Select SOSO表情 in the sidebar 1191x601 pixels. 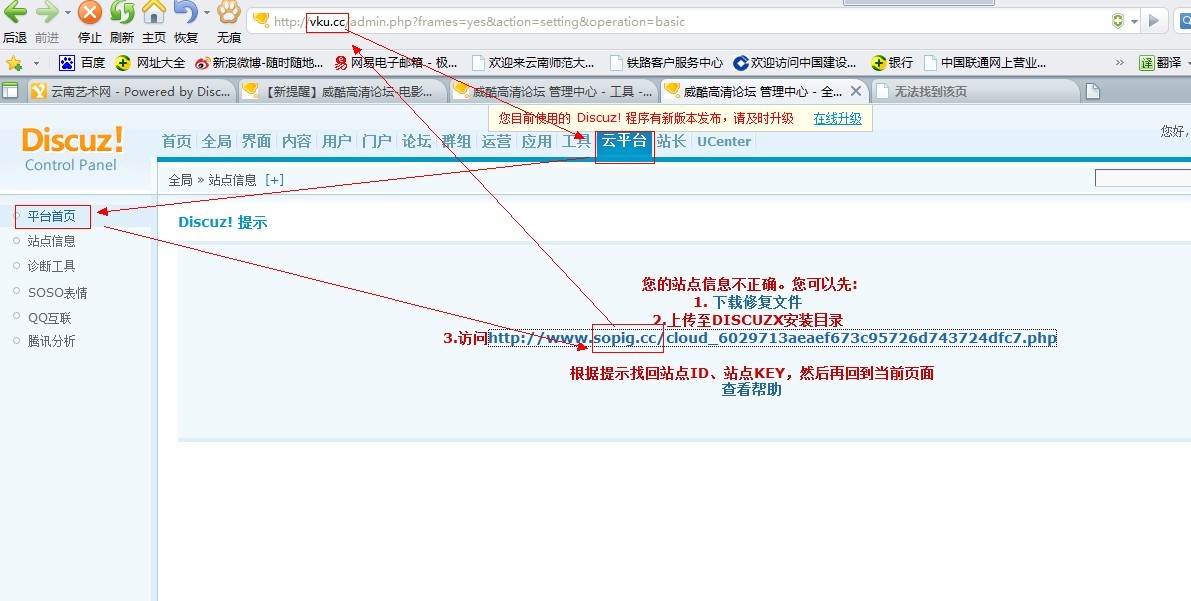(58, 293)
